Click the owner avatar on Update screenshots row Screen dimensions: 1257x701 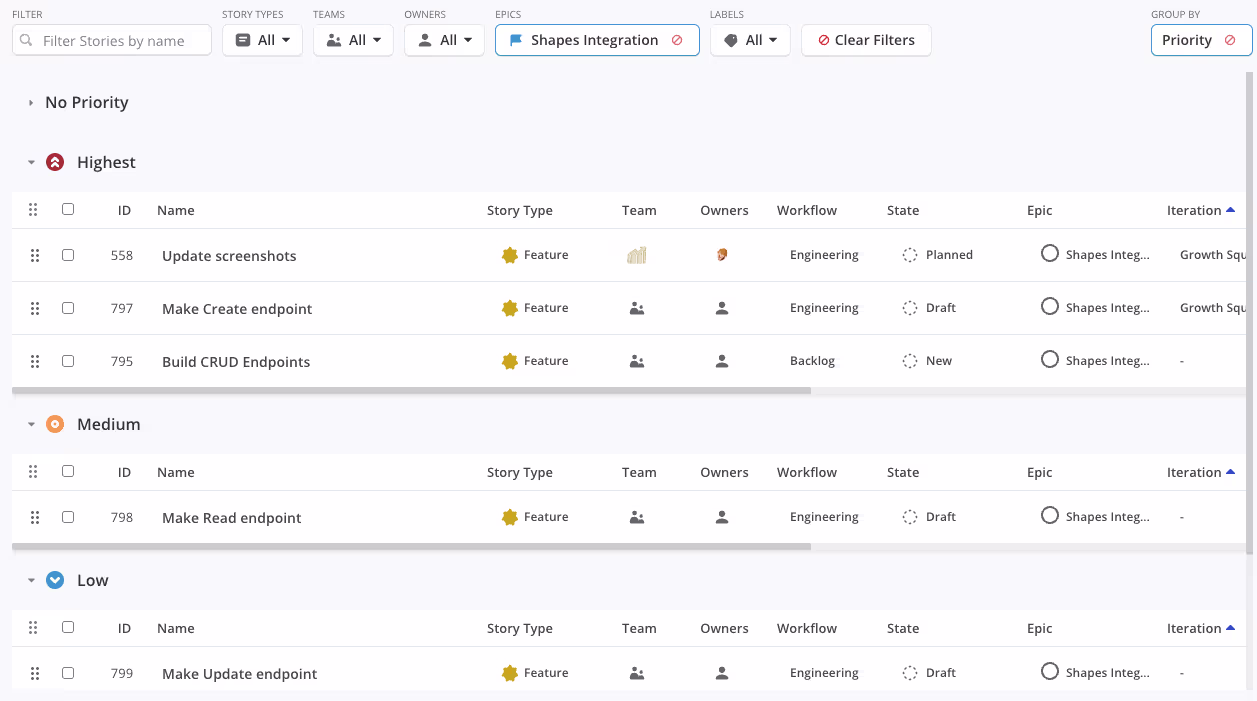coord(722,255)
